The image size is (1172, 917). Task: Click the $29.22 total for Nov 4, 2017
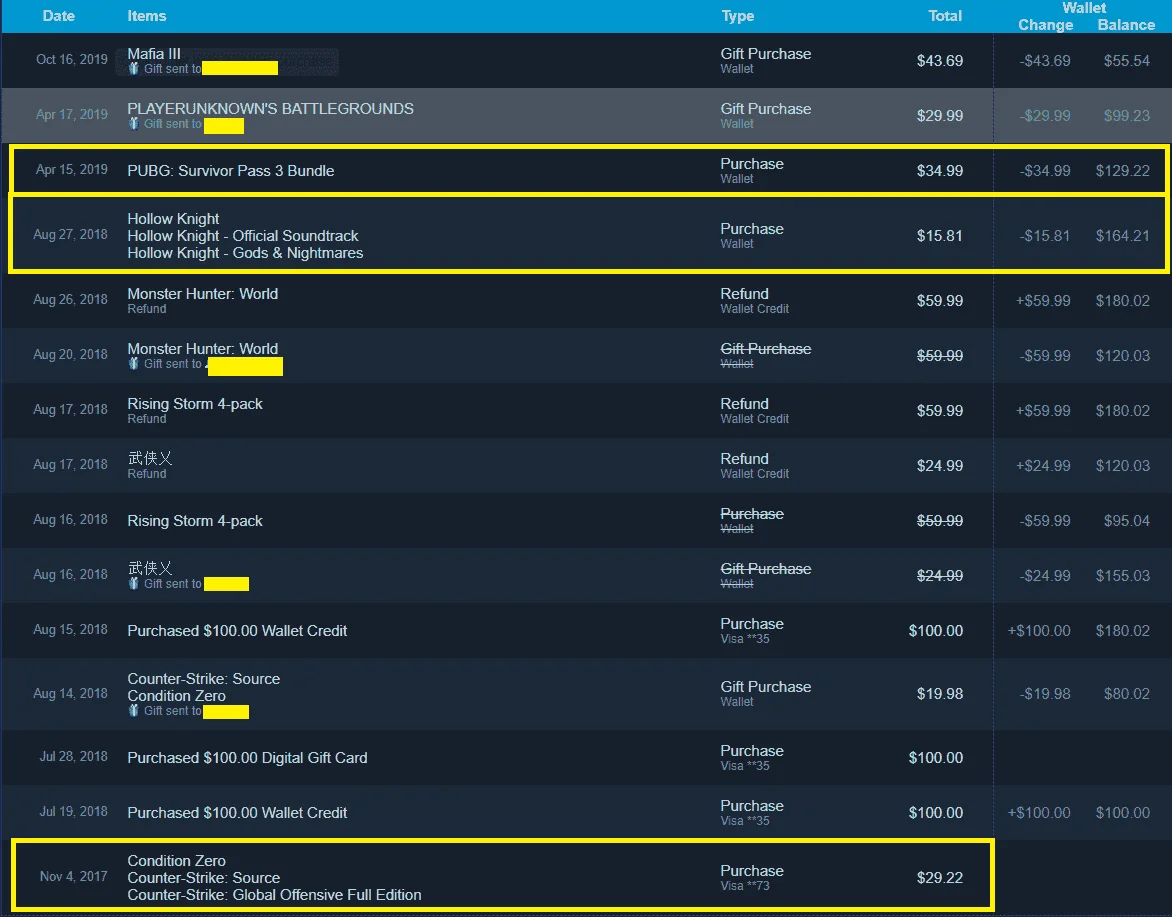click(940, 877)
